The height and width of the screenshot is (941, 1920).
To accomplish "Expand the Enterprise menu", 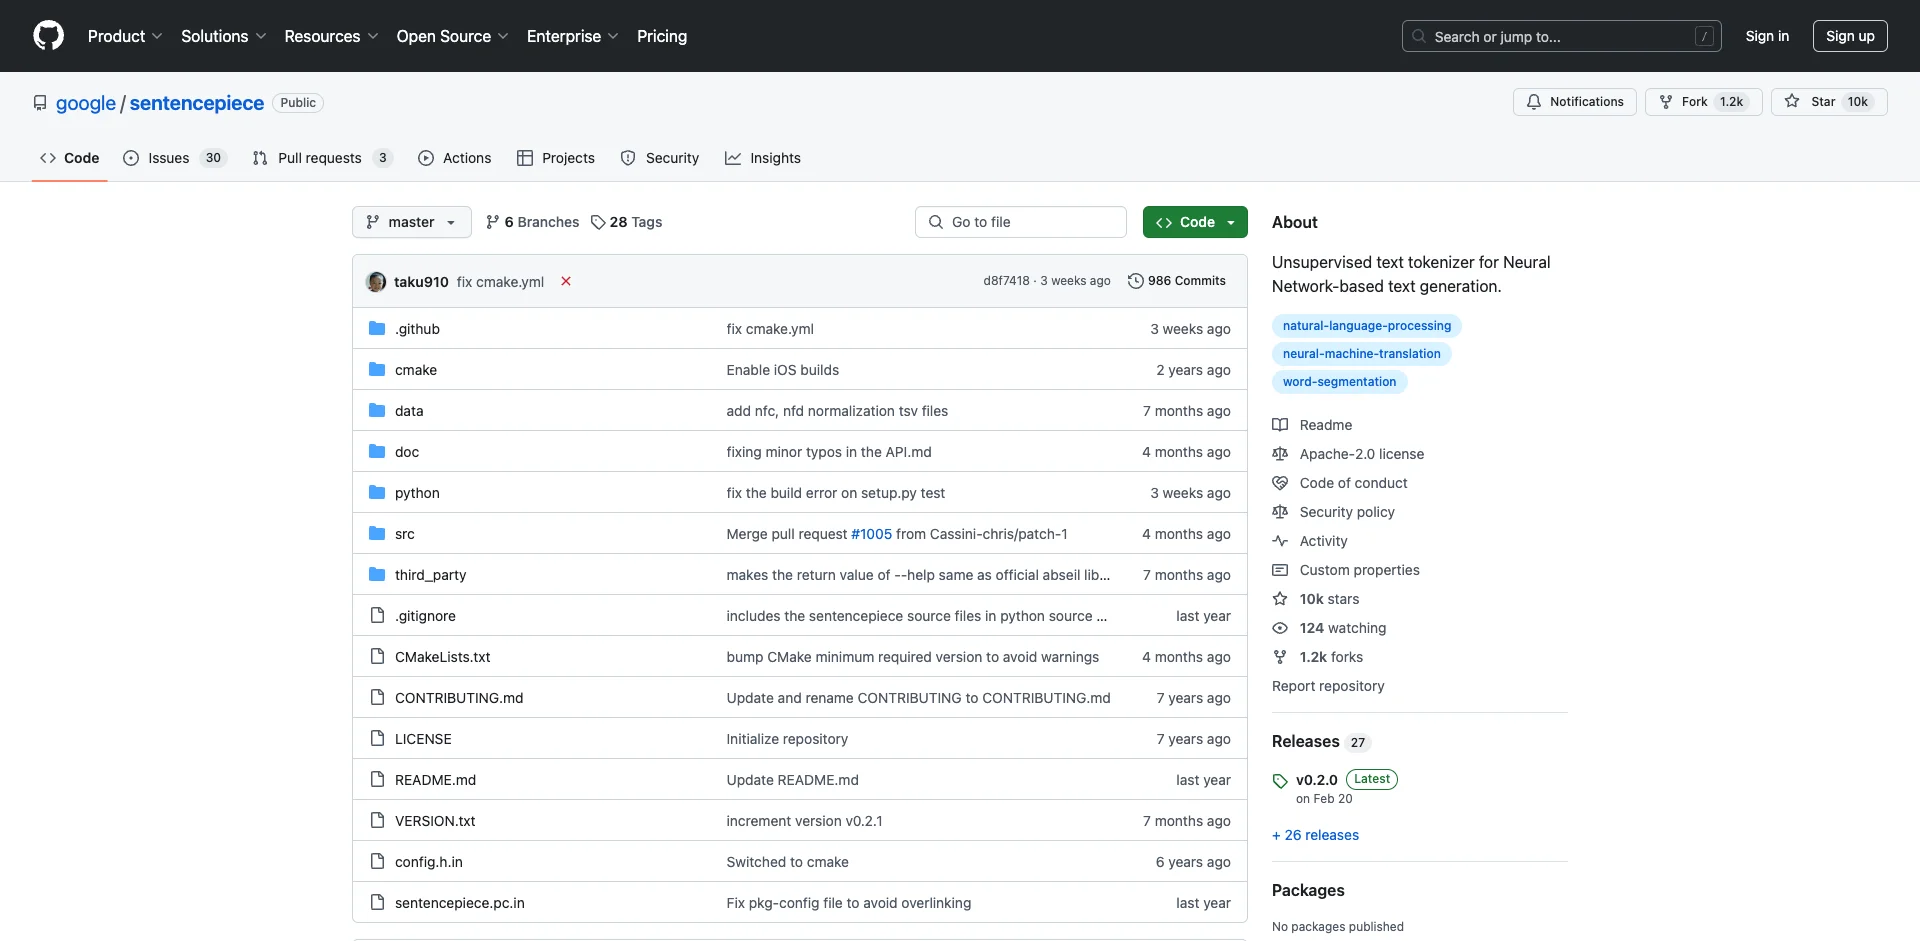I will point(572,36).
